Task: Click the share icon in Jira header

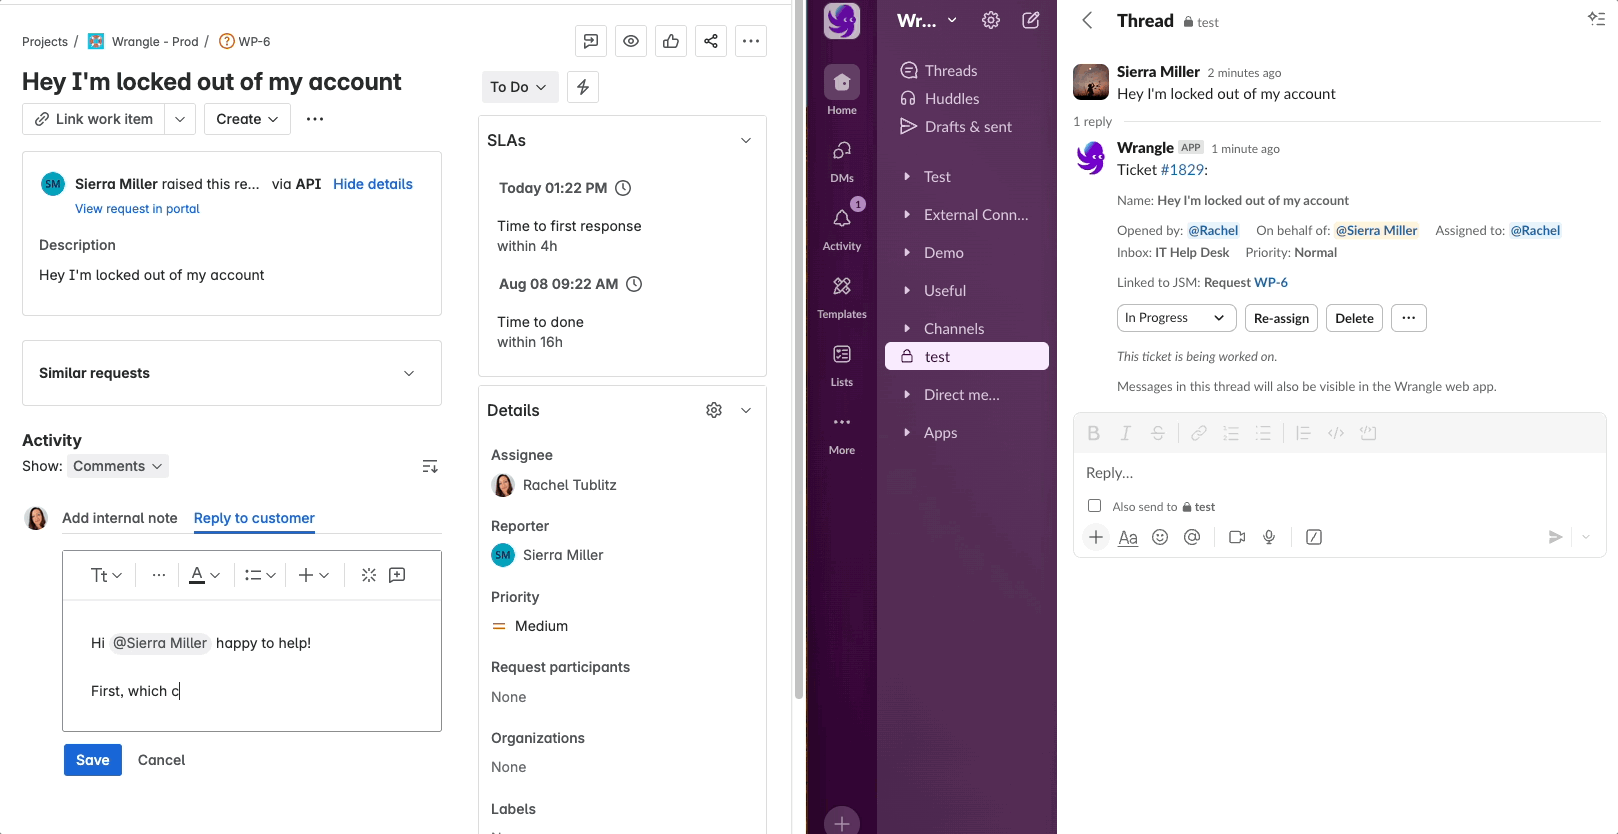Action: click(x=711, y=41)
